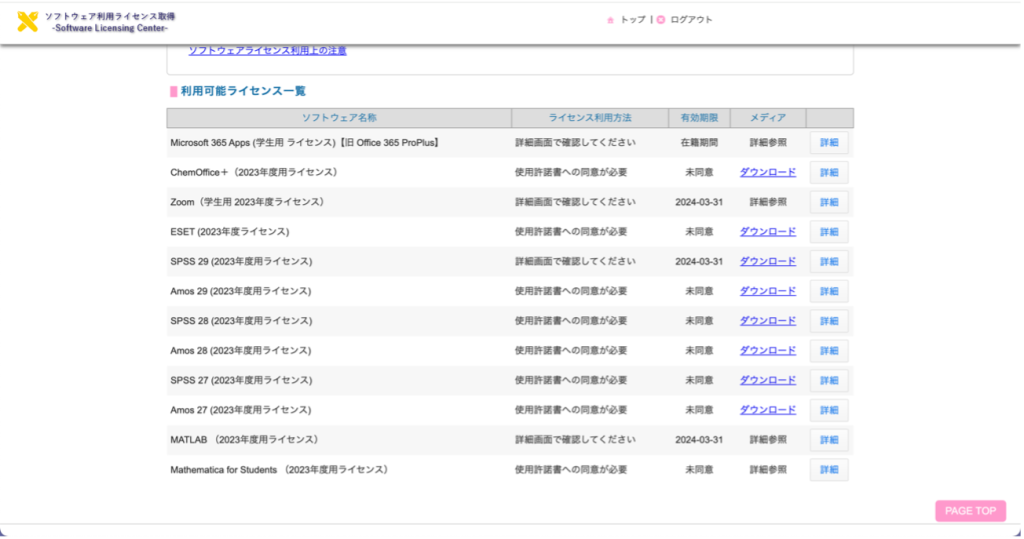Select Mathematica for Students name text
This screenshot has height=539, width=1024.
[x=281, y=470]
